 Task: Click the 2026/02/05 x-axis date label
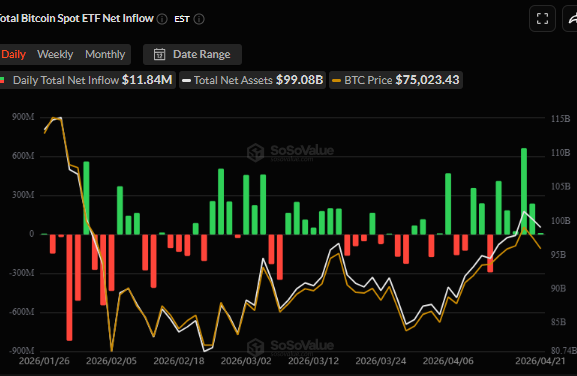pyautogui.click(x=111, y=361)
